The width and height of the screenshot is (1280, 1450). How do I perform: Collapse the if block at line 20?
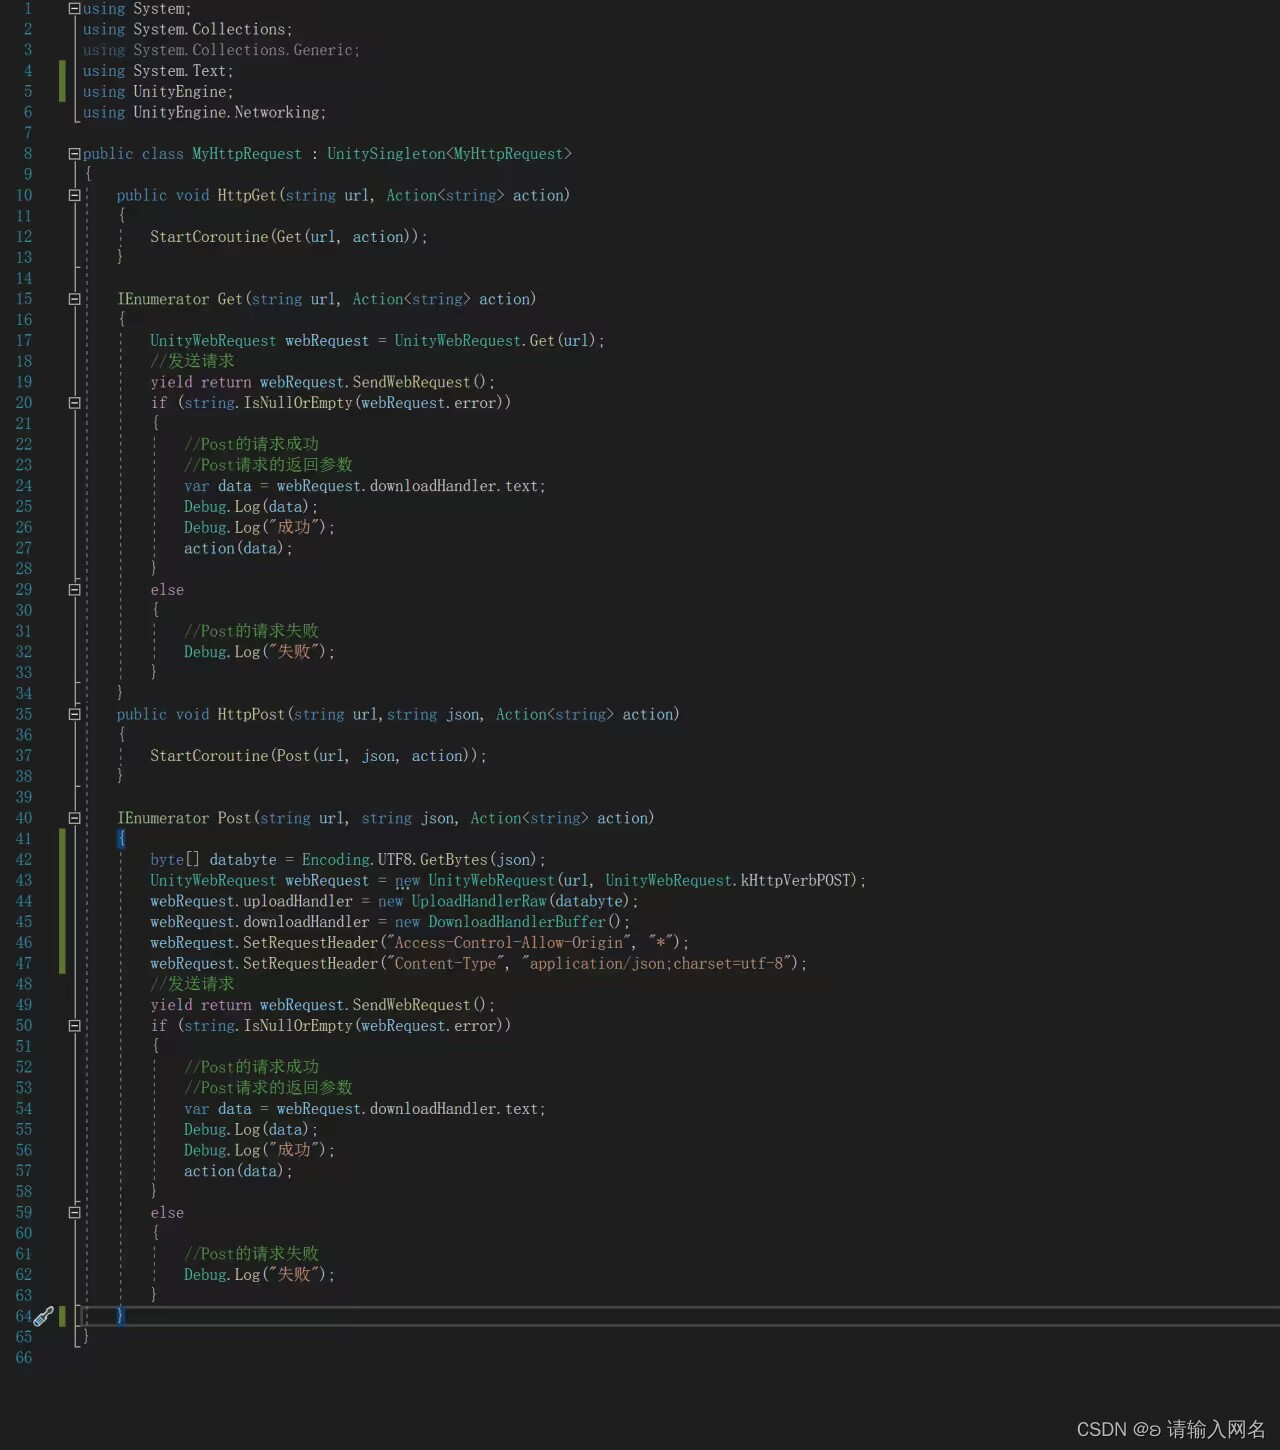coord(74,403)
